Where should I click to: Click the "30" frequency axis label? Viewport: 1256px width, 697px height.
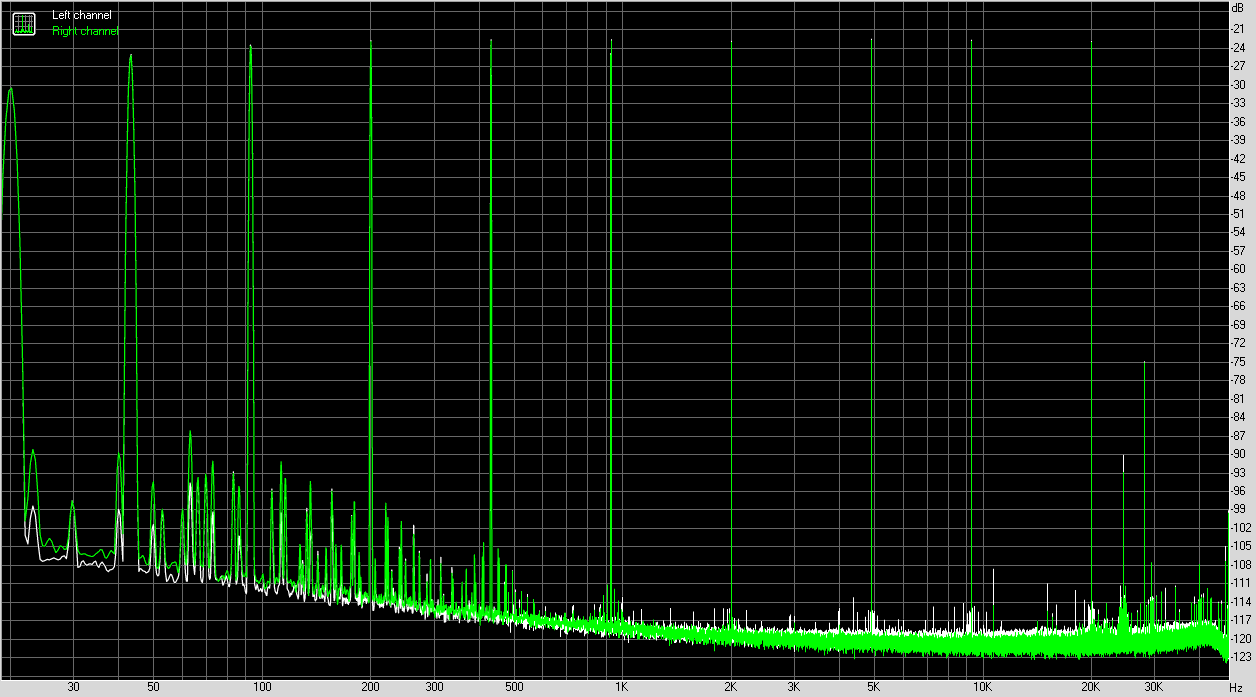click(73, 687)
